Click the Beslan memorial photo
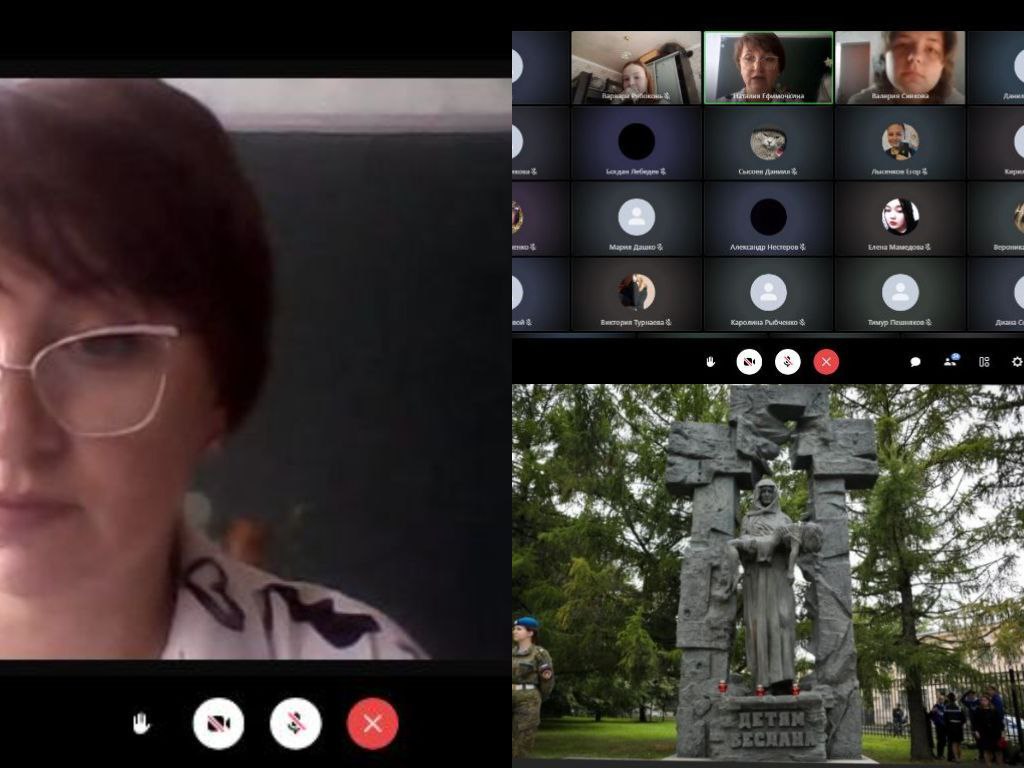Image resolution: width=1024 pixels, height=768 pixels. click(768, 573)
